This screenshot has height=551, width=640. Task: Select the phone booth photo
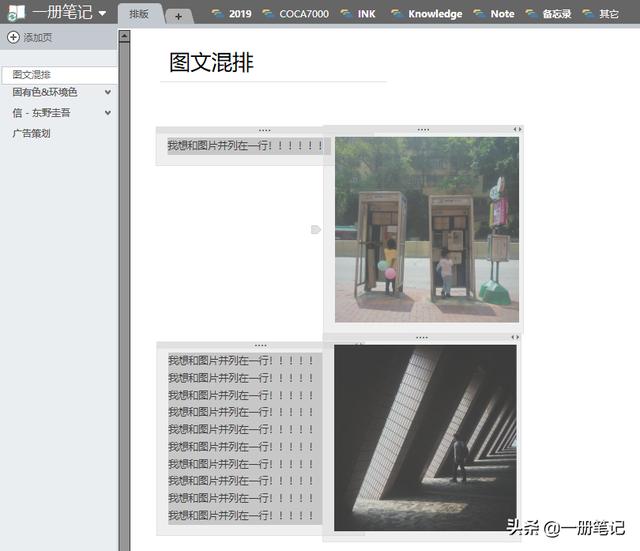(x=427, y=229)
